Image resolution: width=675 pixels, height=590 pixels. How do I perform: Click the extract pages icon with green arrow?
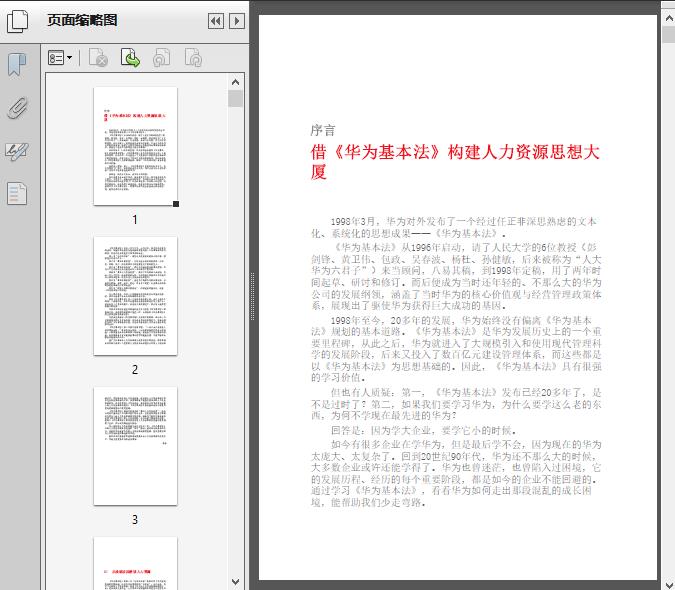click(130, 58)
